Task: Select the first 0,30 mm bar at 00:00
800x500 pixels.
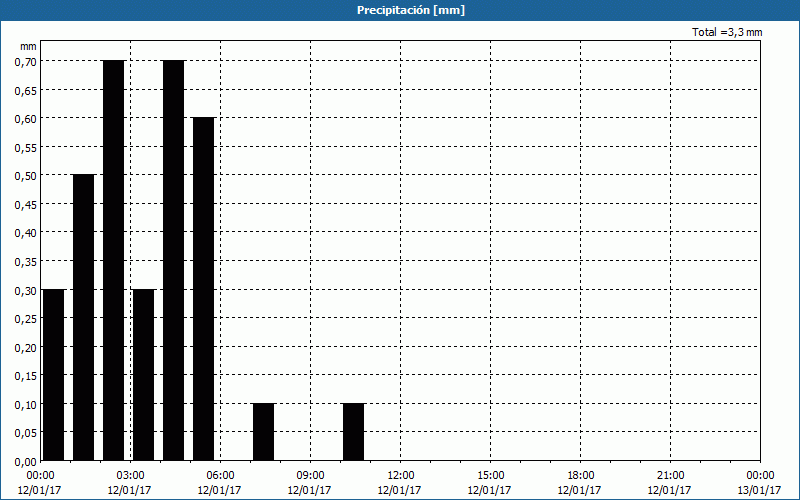Action: [x=54, y=375]
